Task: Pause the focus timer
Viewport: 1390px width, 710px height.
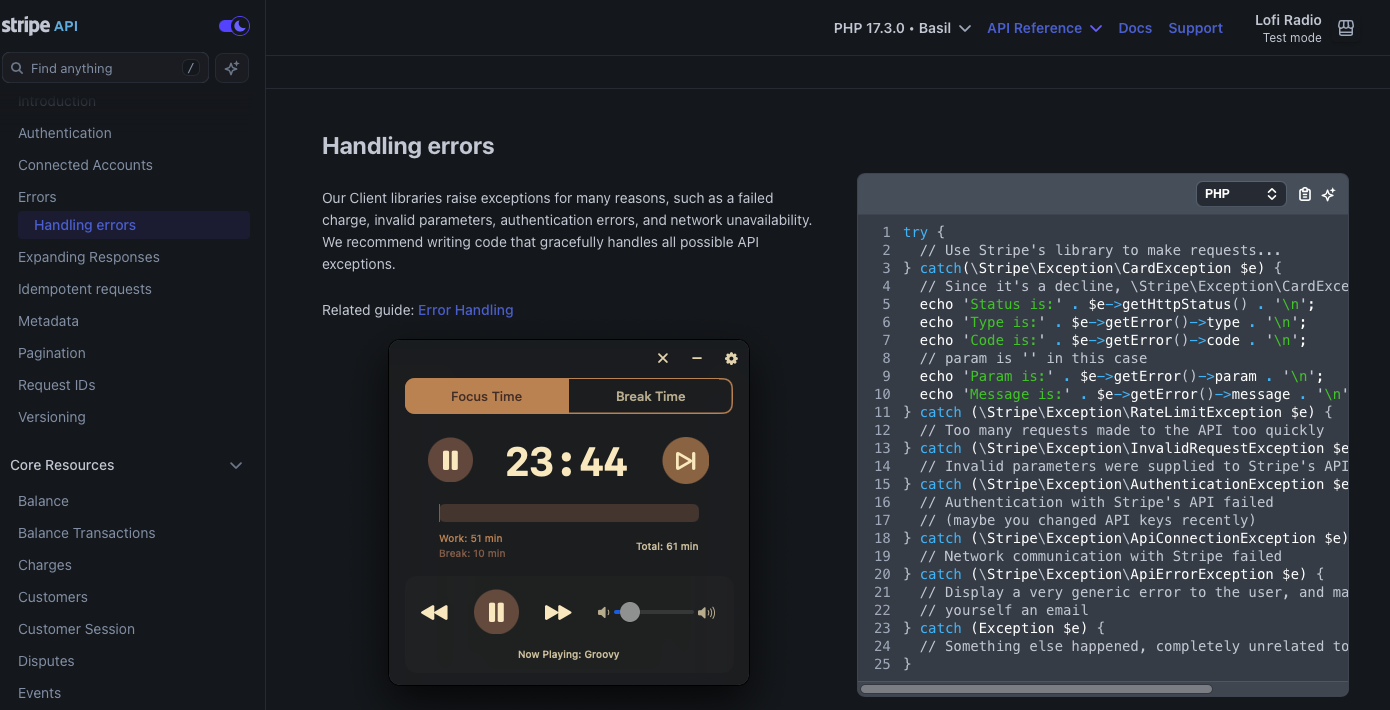Action: [451, 460]
